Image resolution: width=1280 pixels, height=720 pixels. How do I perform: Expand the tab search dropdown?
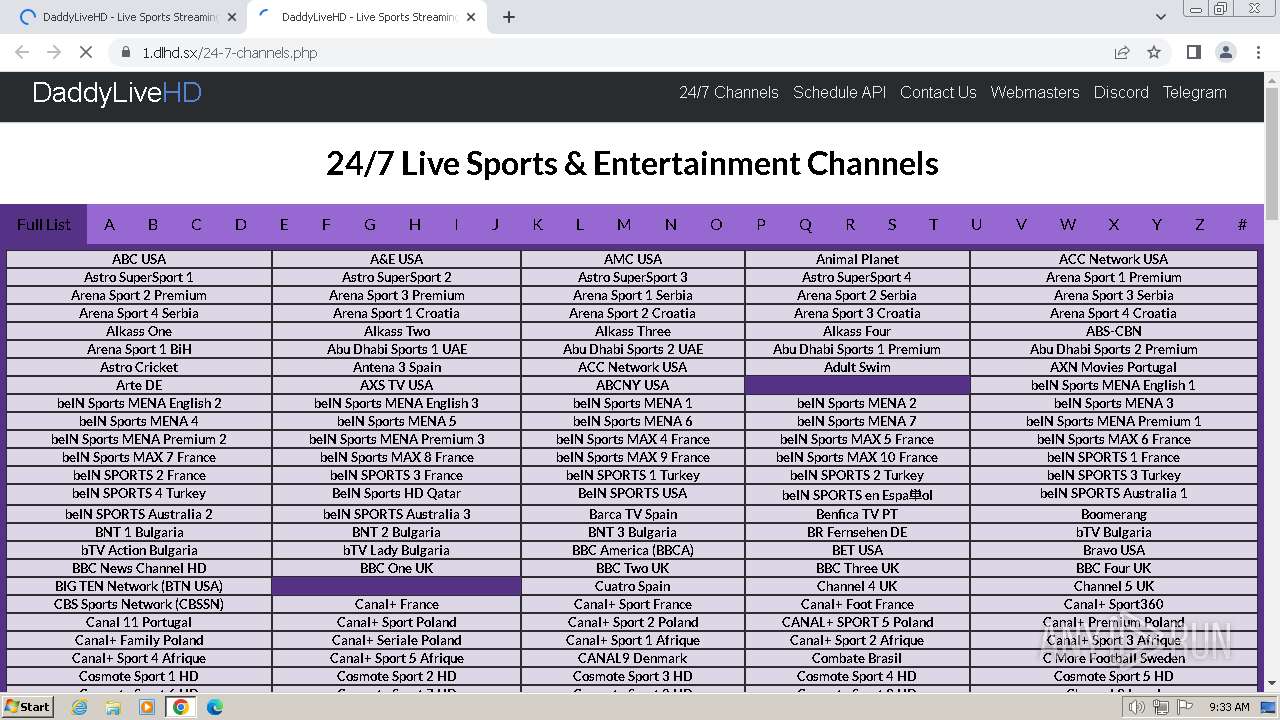1160,17
